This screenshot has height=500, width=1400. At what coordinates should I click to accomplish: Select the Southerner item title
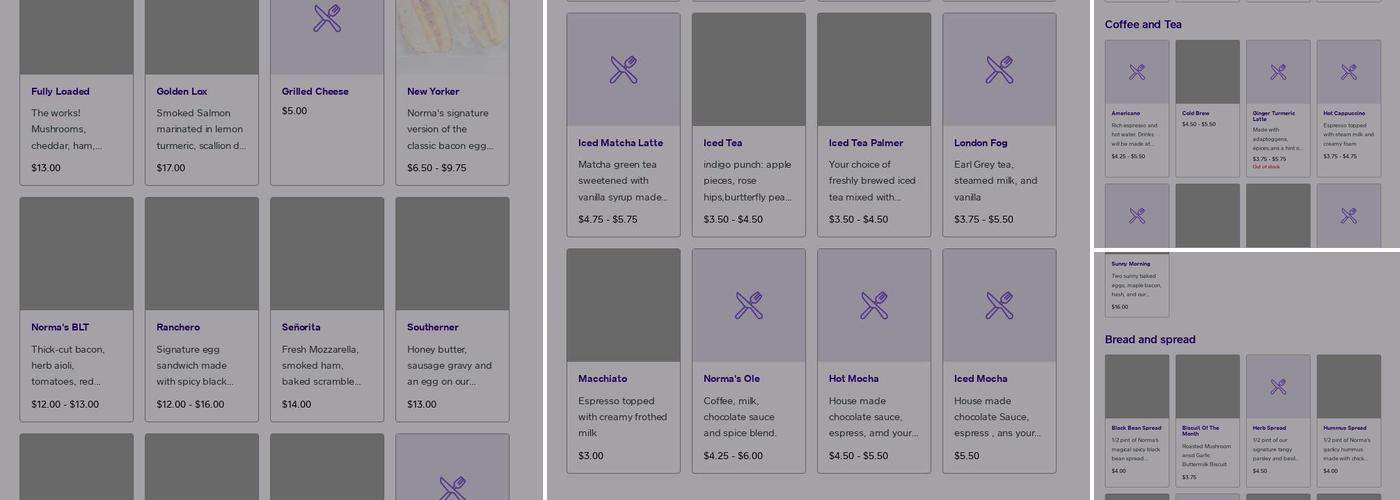point(433,327)
